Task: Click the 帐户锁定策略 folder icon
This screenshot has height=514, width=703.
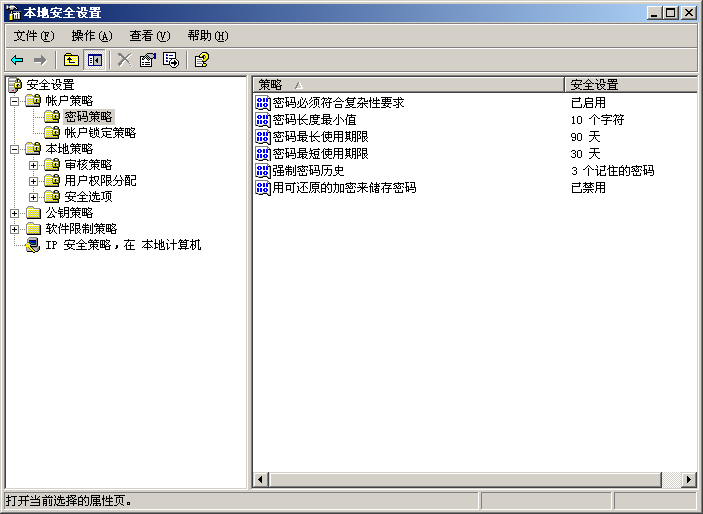Action: coord(52,132)
